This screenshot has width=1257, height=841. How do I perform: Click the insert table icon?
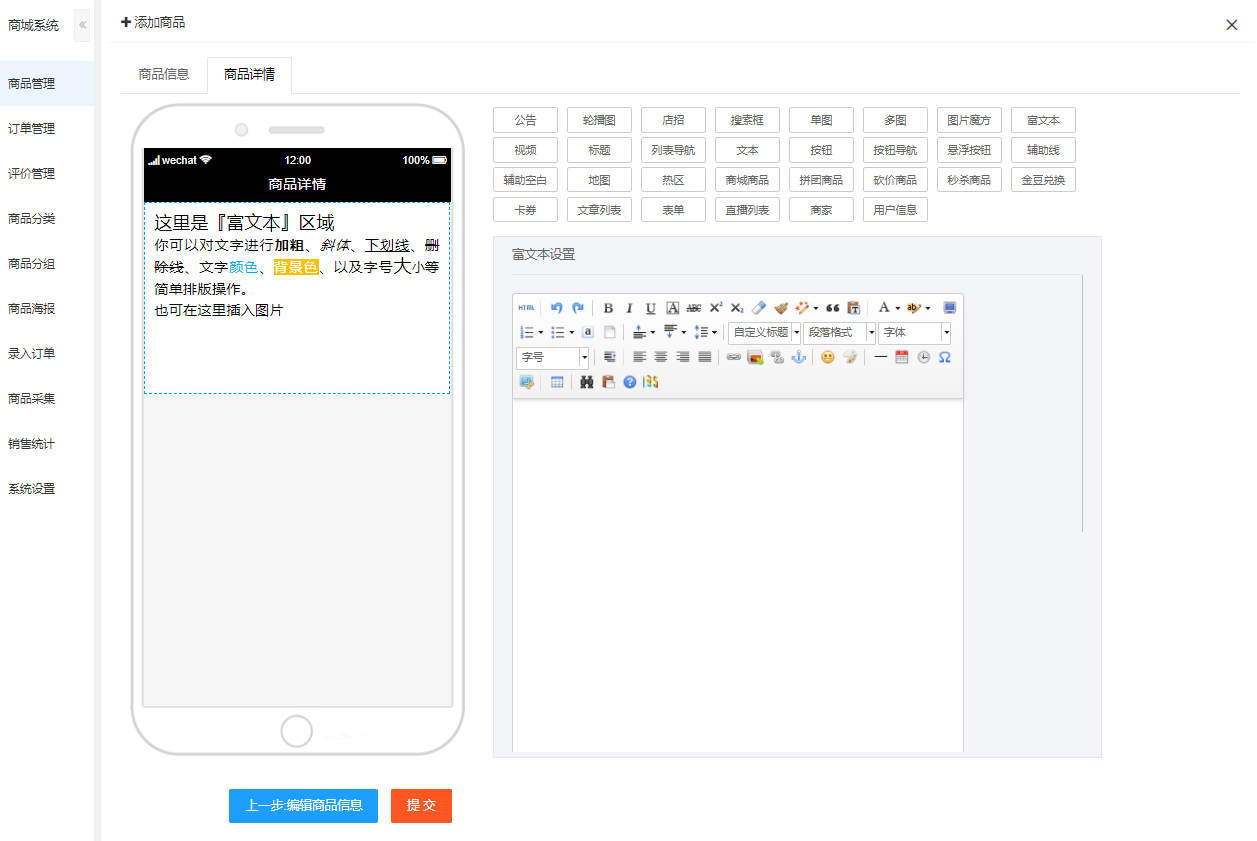click(557, 382)
